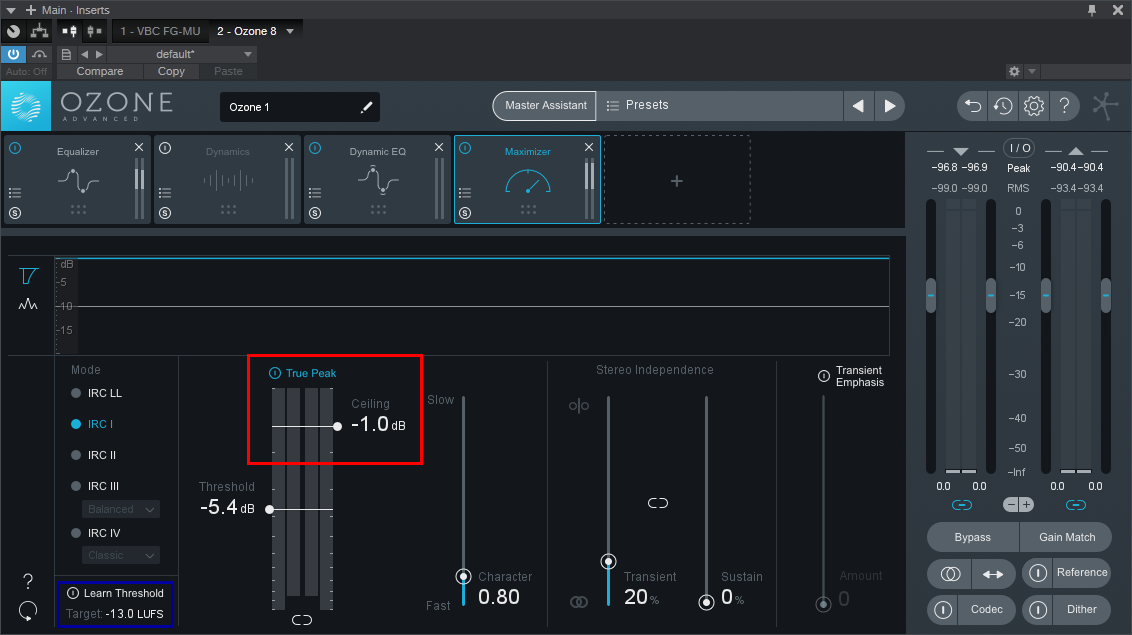This screenshot has height=635, width=1132.
Task: Edit preset name pencil icon
Action: click(366, 107)
